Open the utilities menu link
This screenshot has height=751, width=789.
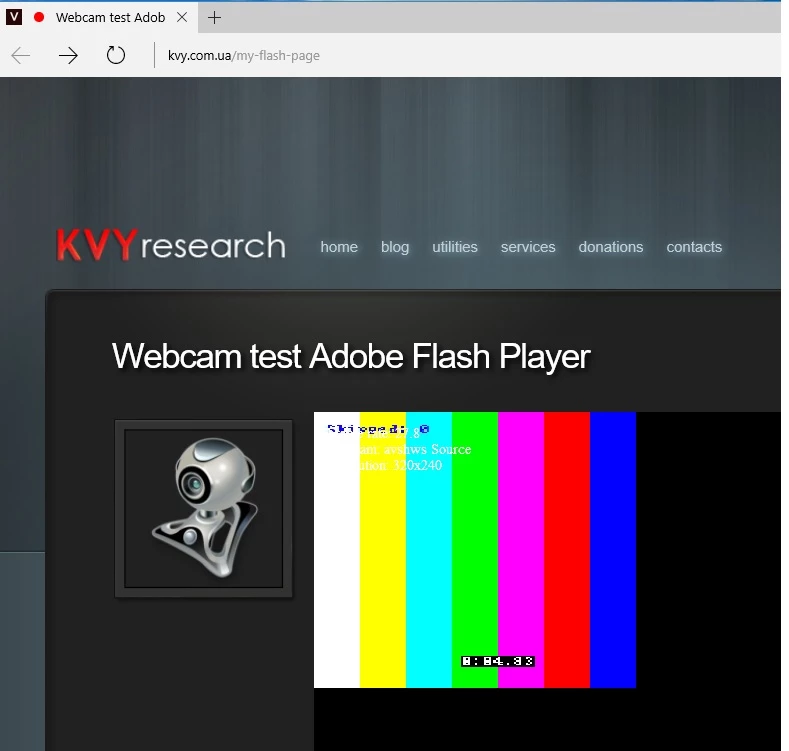coord(455,247)
